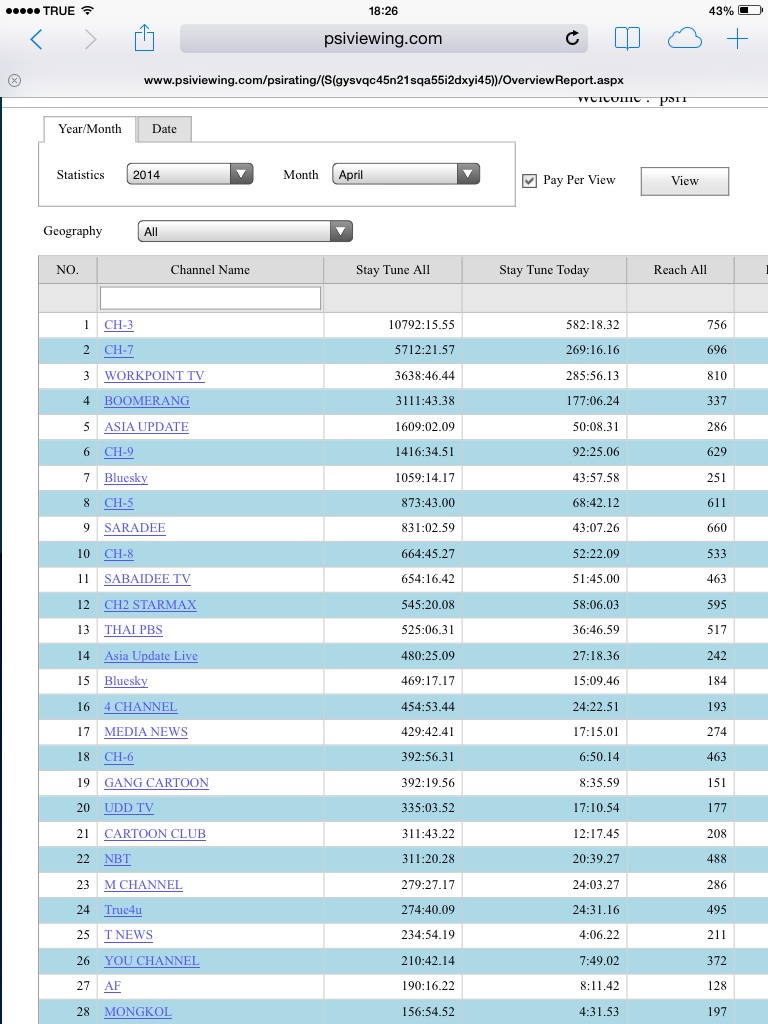Sort by Channel Name column header
Viewport: 768px width, 1024px height.
pos(210,270)
